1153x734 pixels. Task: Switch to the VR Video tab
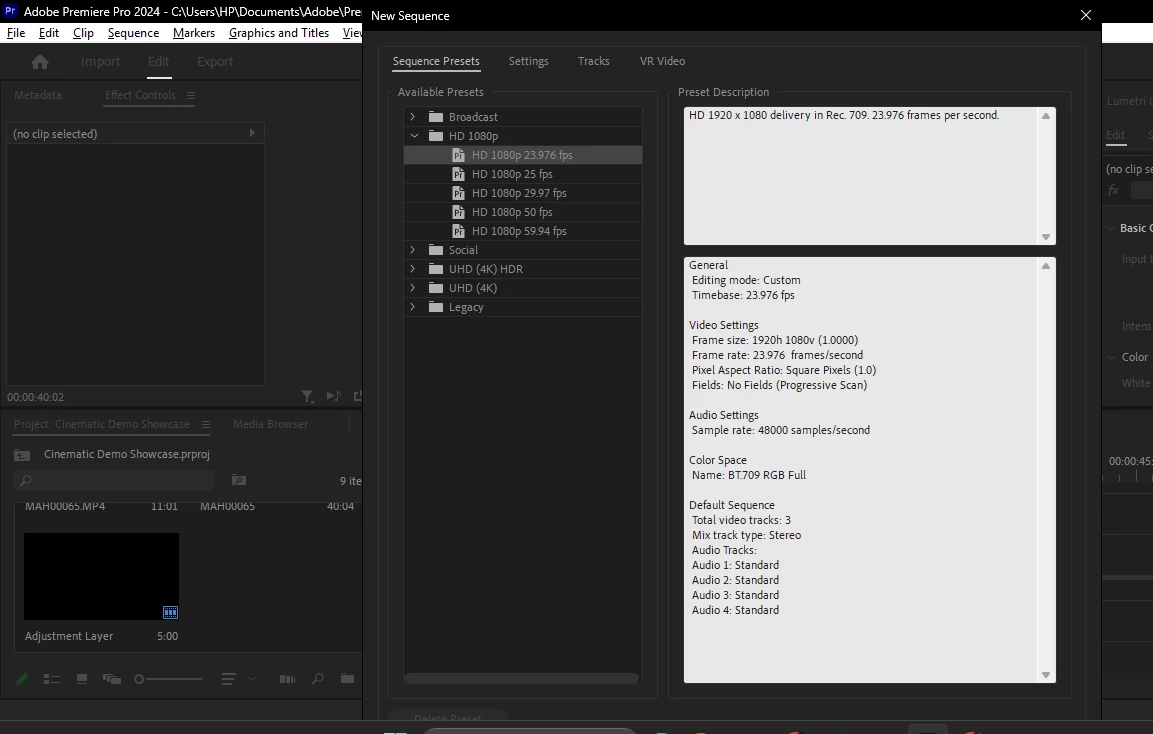pyautogui.click(x=662, y=61)
